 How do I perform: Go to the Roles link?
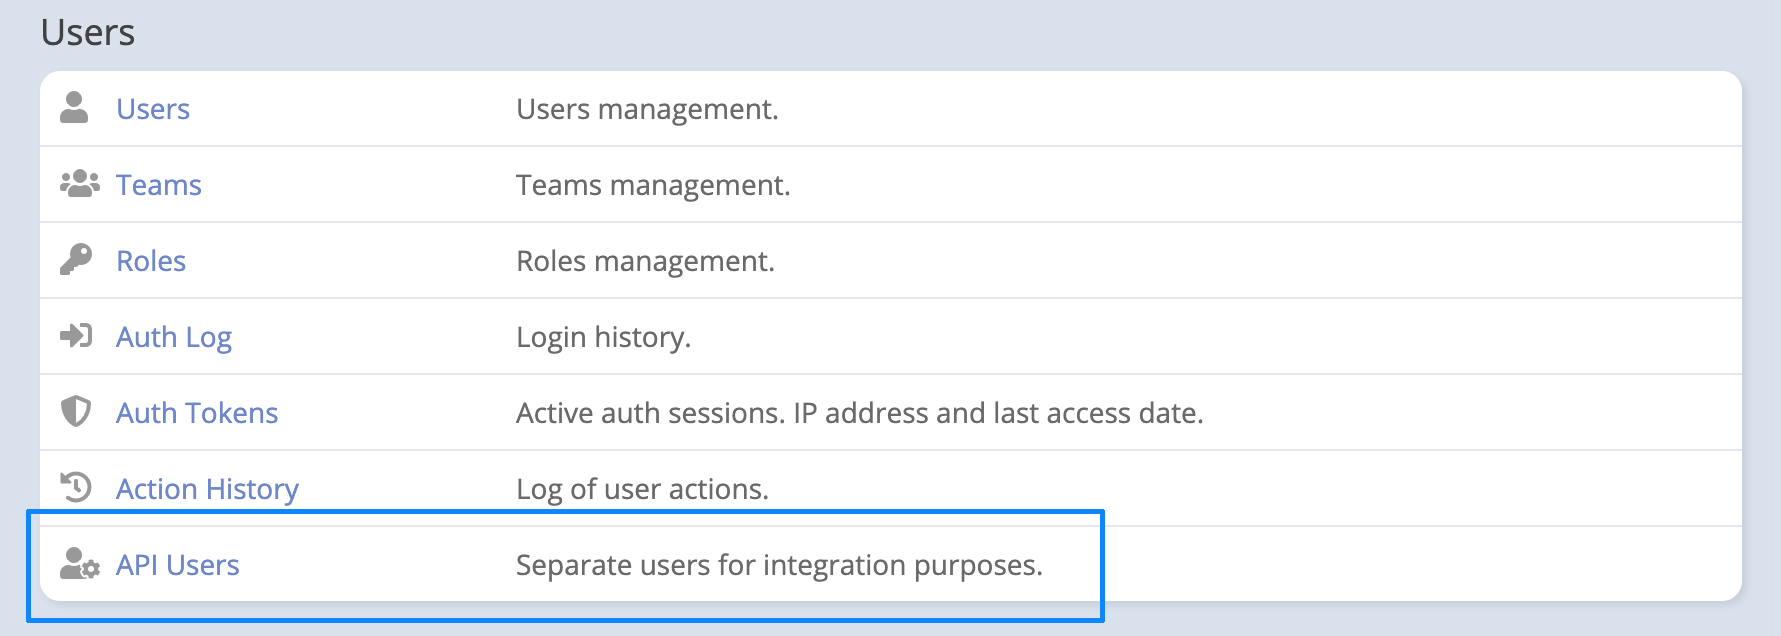tap(151, 261)
